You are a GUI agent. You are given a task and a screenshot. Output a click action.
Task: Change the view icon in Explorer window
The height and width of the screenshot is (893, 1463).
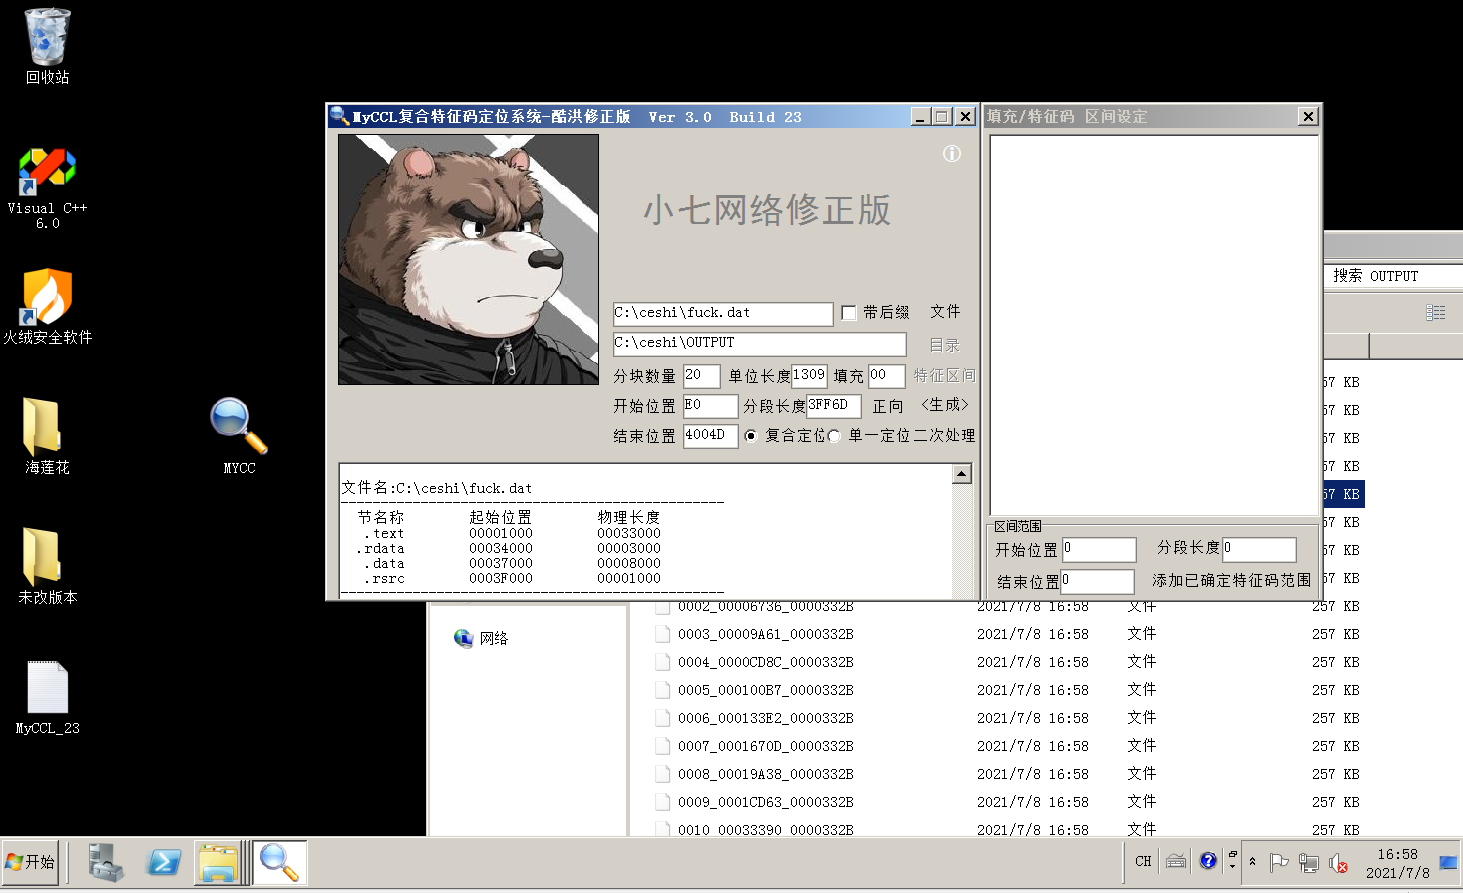tap(1435, 312)
